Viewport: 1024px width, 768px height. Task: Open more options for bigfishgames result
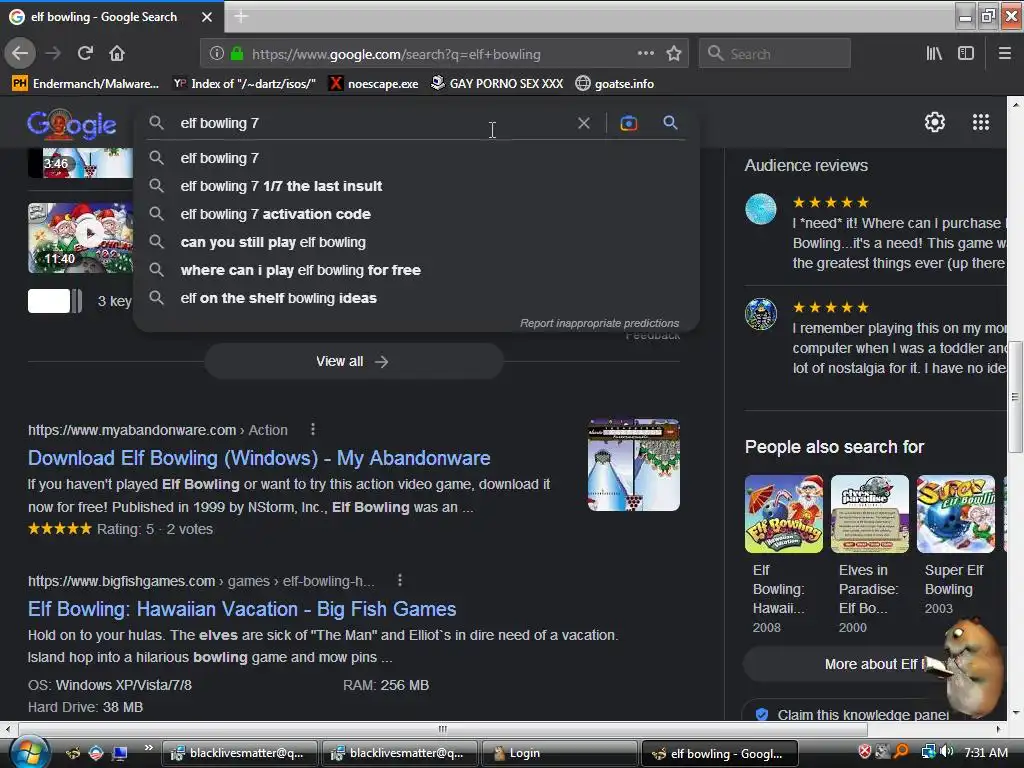tap(400, 580)
